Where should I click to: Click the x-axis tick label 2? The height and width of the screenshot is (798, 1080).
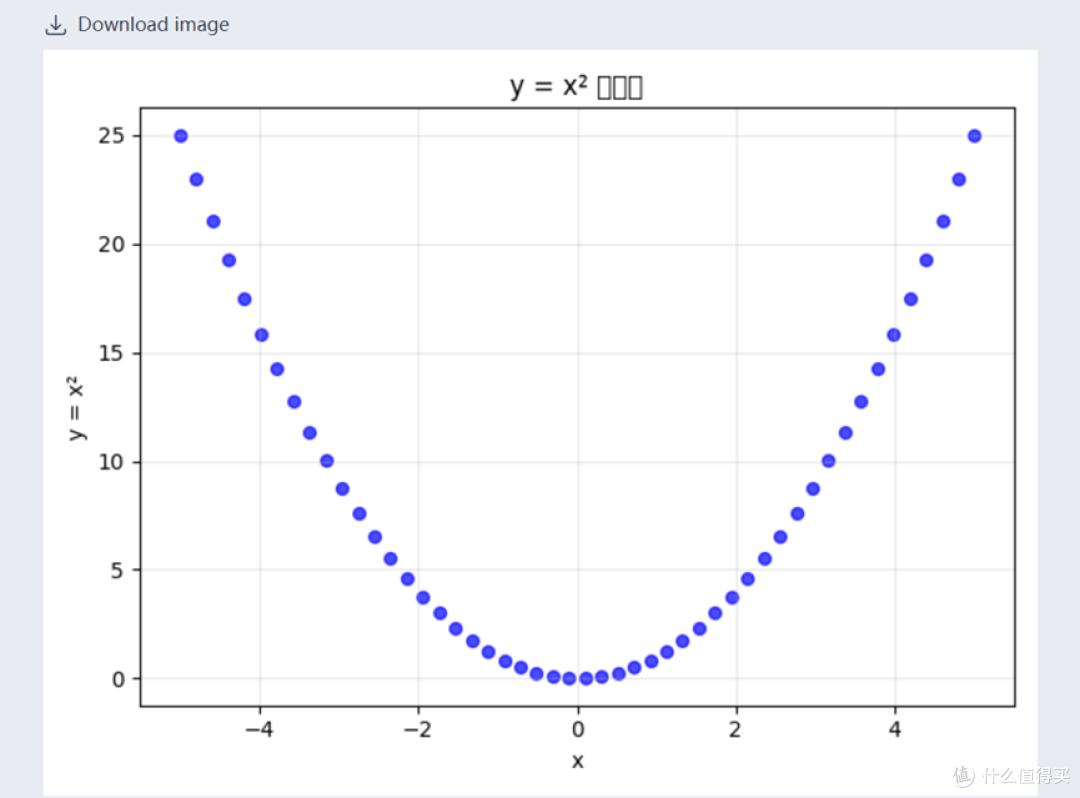(736, 729)
